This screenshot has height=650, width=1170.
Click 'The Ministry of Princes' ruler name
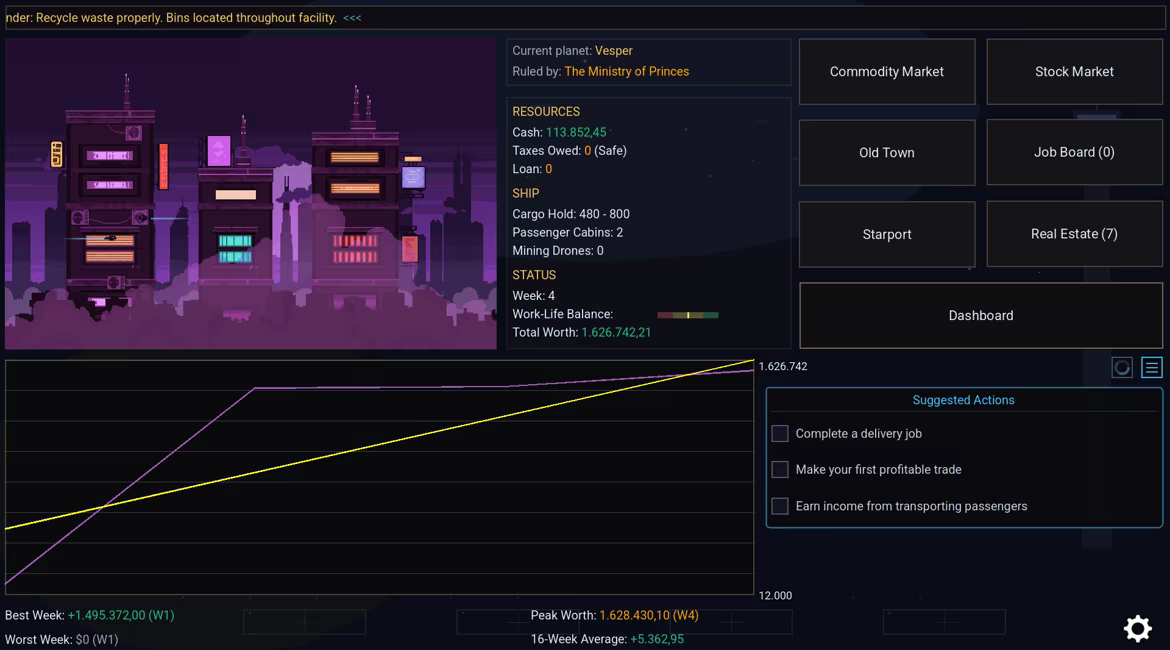627,72
